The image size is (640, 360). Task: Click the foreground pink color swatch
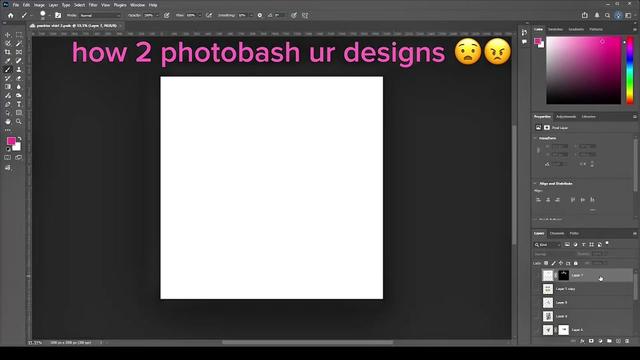point(11,141)
